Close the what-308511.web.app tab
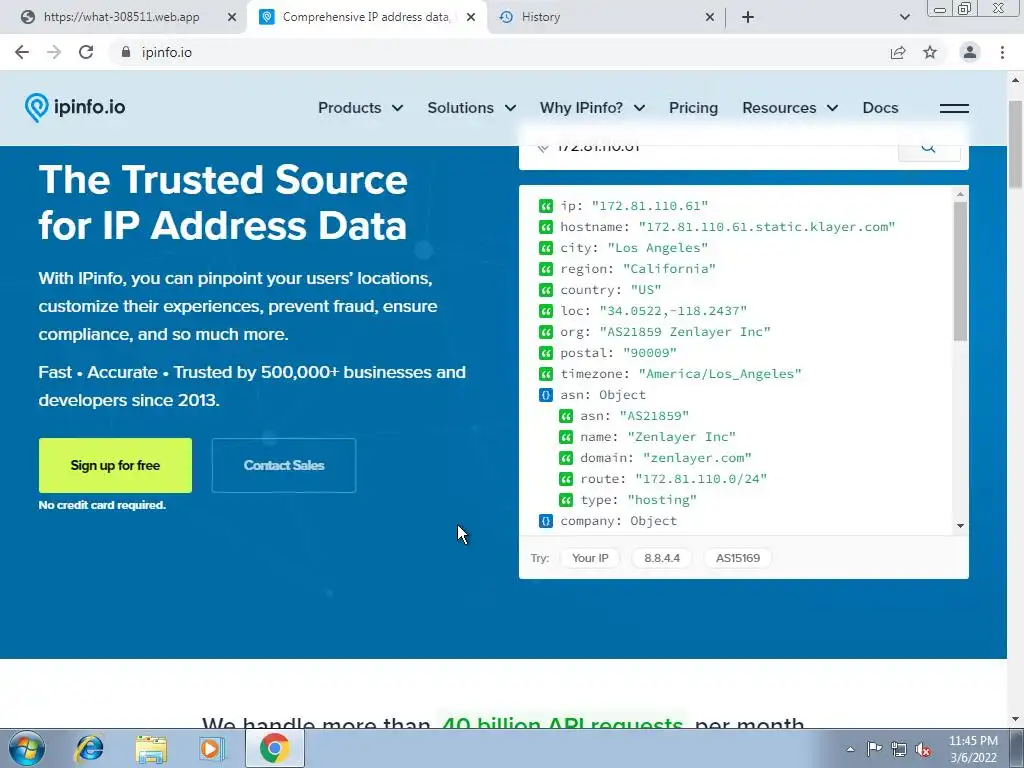Screen dimensions: 1024x768 tap(232, 17)
